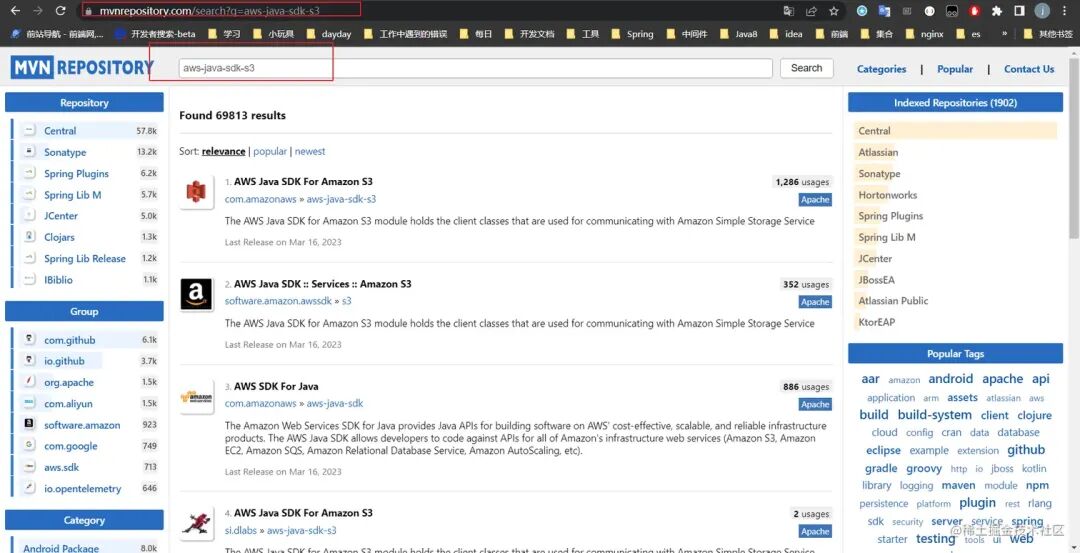The height and width of the screenshot is (553, 1080).
Task: Click the search input containing aws-java-sdk-s3
Action: 475,68
